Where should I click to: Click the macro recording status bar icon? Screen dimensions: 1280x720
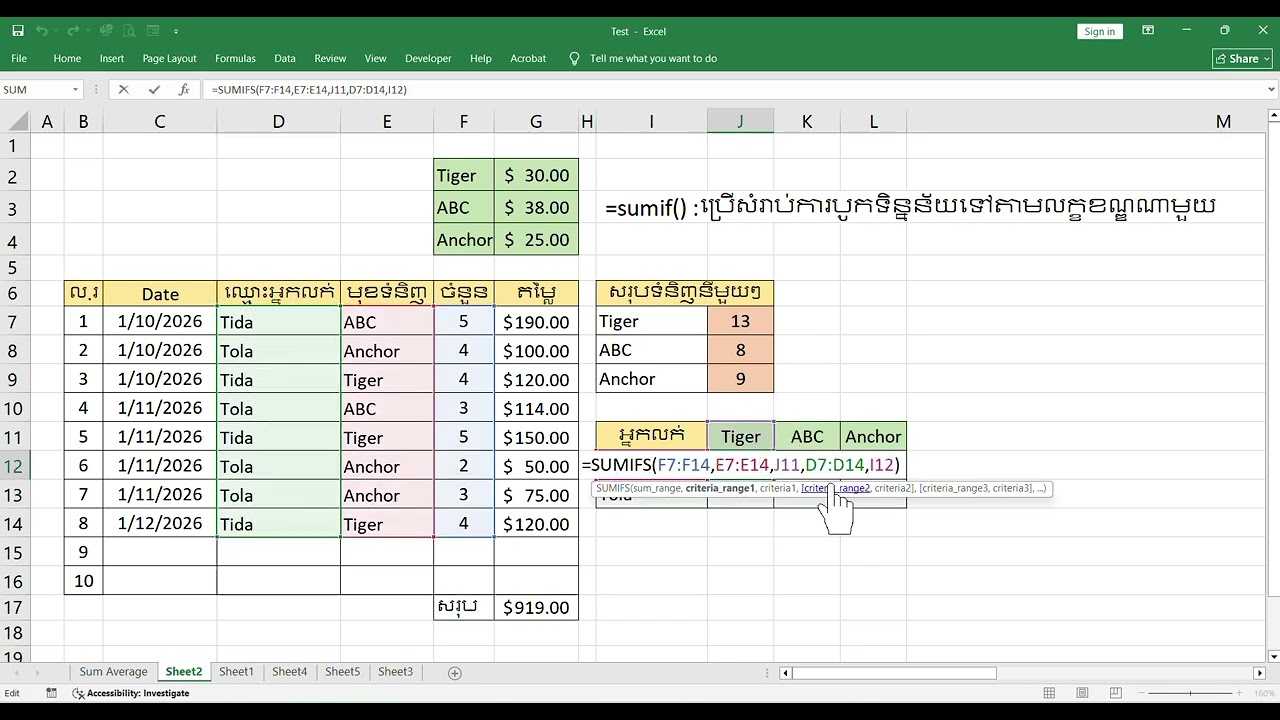[51, 693]
